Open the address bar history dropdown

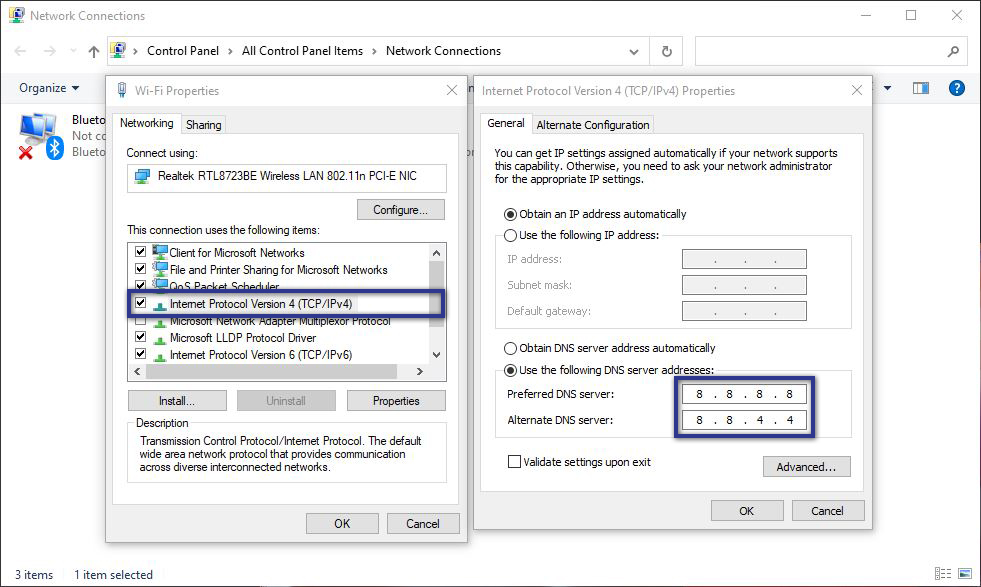pyautogui.click(x=633, y=51)
